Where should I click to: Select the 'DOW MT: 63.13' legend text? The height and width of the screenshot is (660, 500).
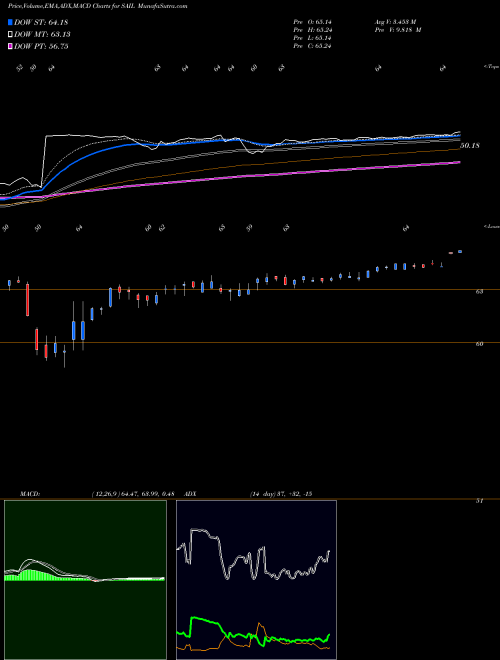[x=42, y=35]
